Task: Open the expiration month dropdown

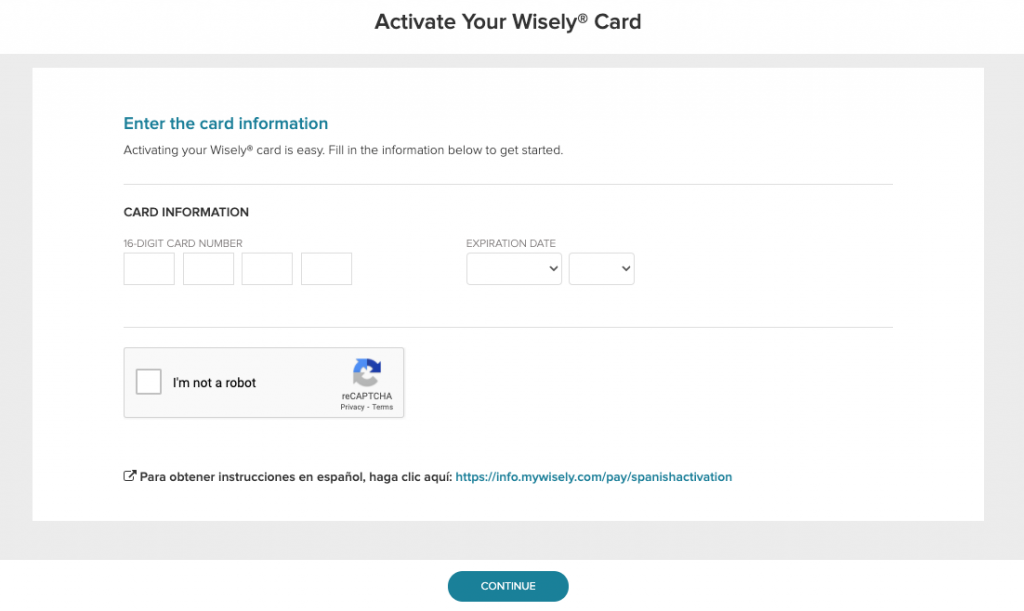Action: pos(513,268)
